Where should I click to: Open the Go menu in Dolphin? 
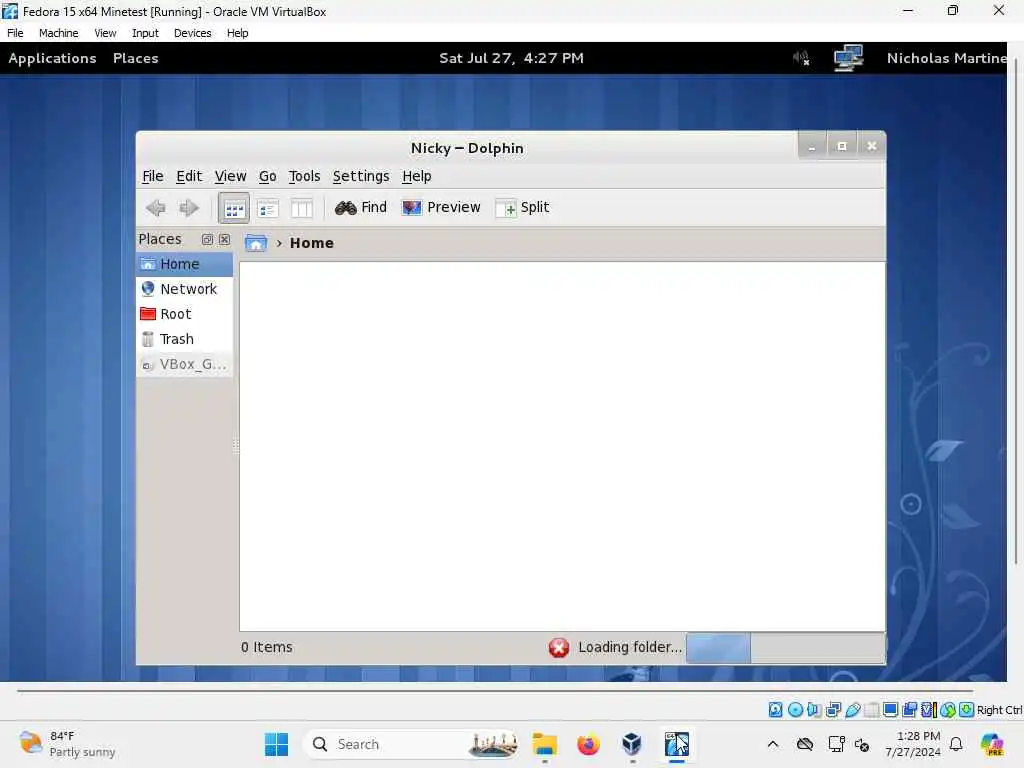pyautogui.click(x=268, y=176)
